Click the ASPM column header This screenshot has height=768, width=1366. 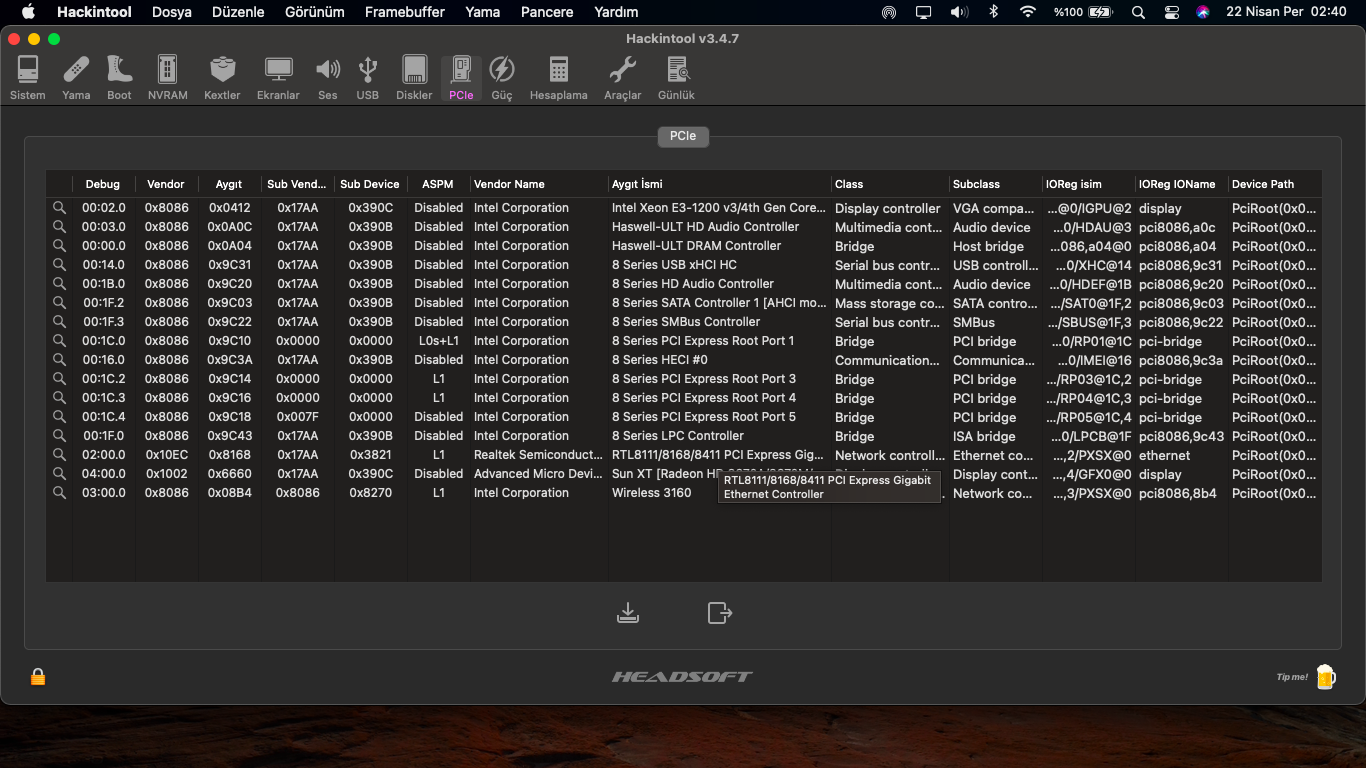coord(437,184)
